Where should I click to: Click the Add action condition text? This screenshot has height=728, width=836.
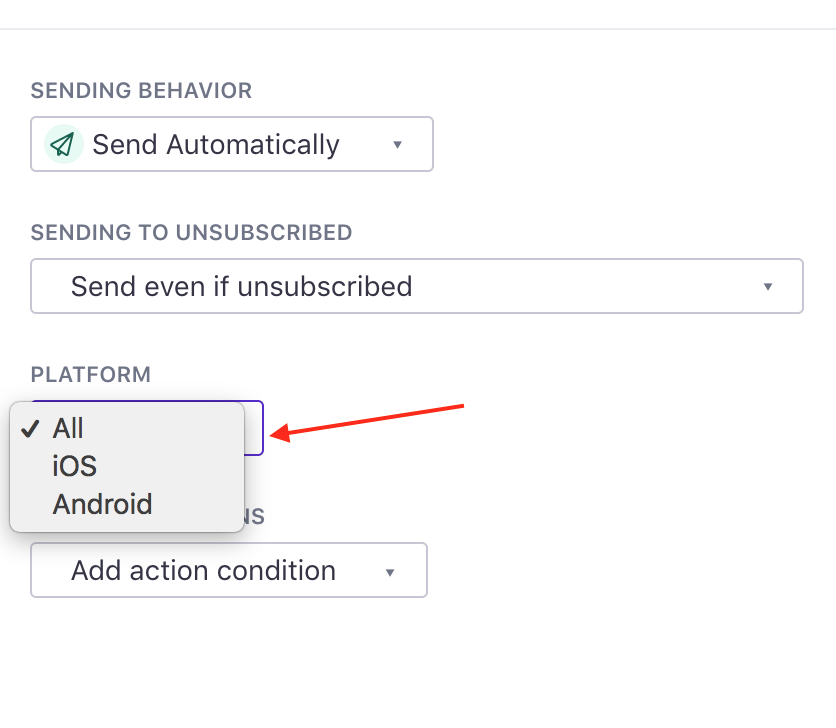click(204, 571)
